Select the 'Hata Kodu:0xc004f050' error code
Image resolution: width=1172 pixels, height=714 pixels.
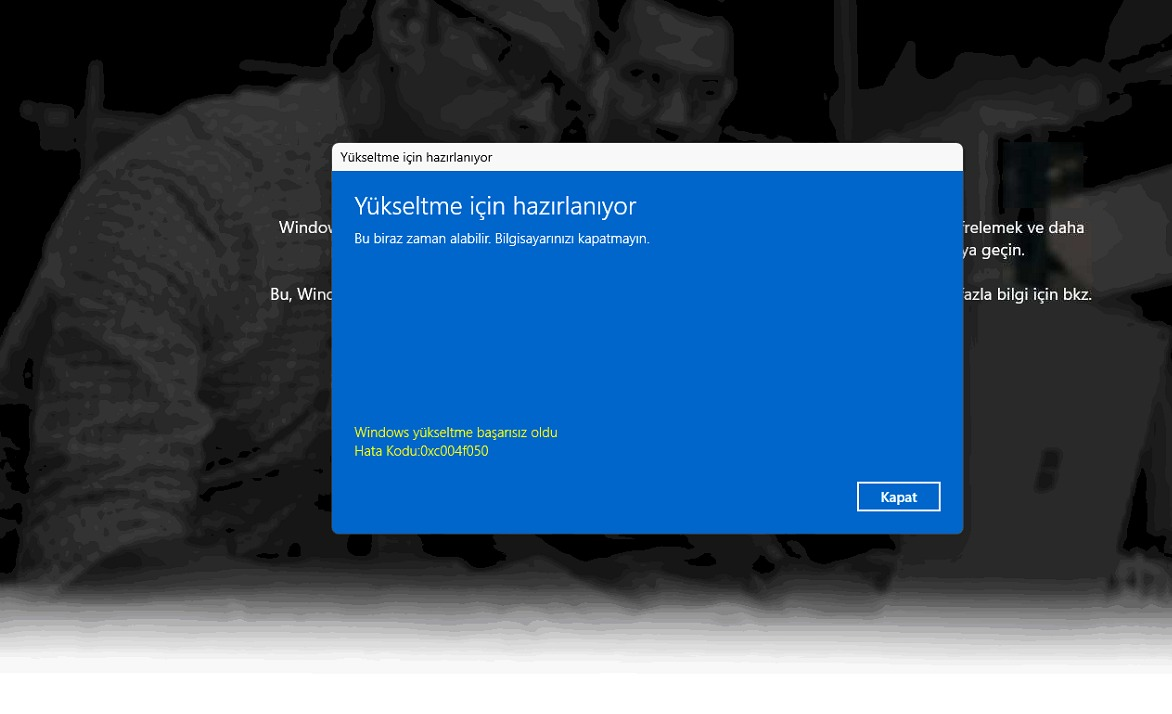421,451
